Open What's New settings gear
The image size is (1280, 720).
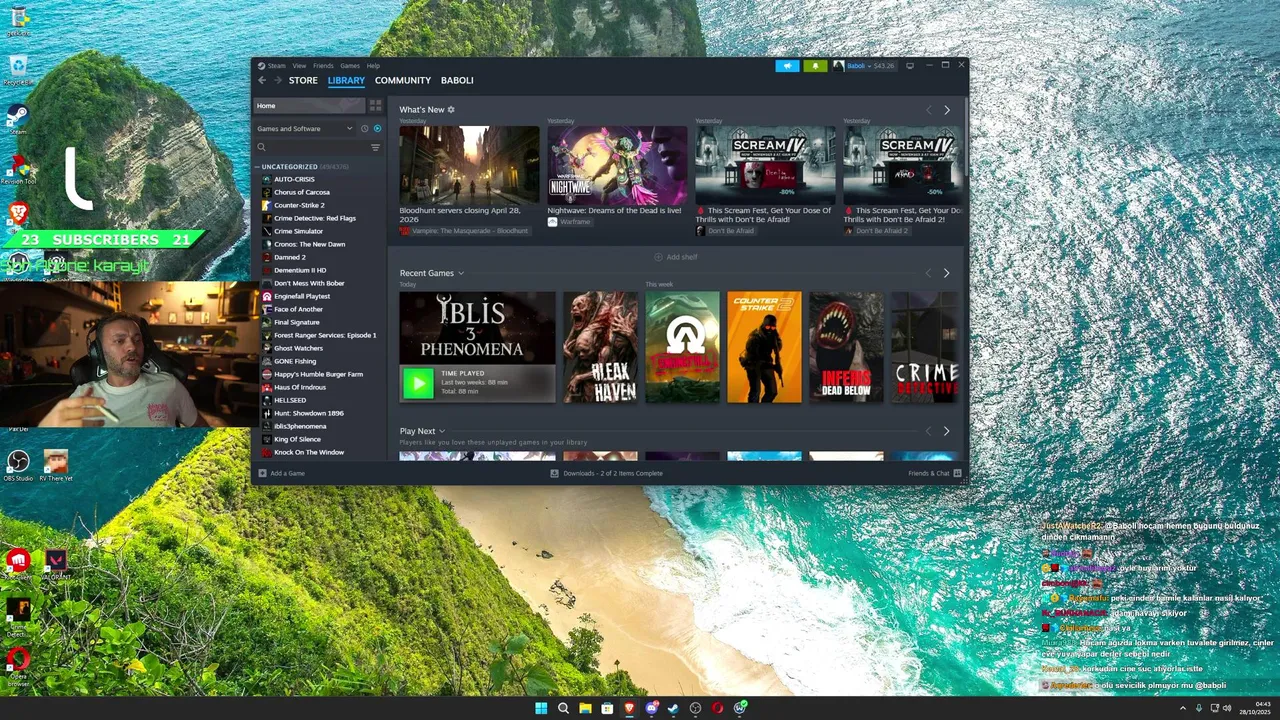coord(451,109)
